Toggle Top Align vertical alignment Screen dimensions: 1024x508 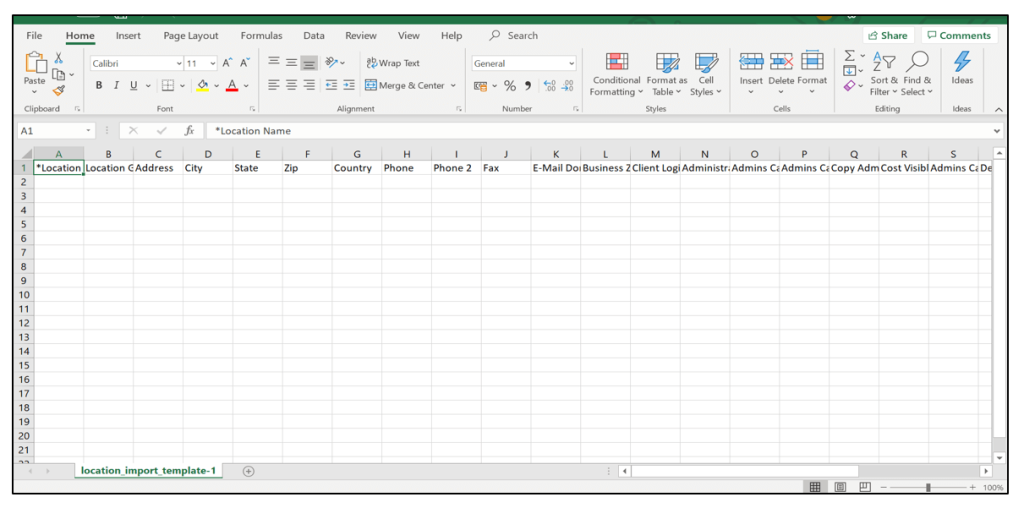(274, 63)
